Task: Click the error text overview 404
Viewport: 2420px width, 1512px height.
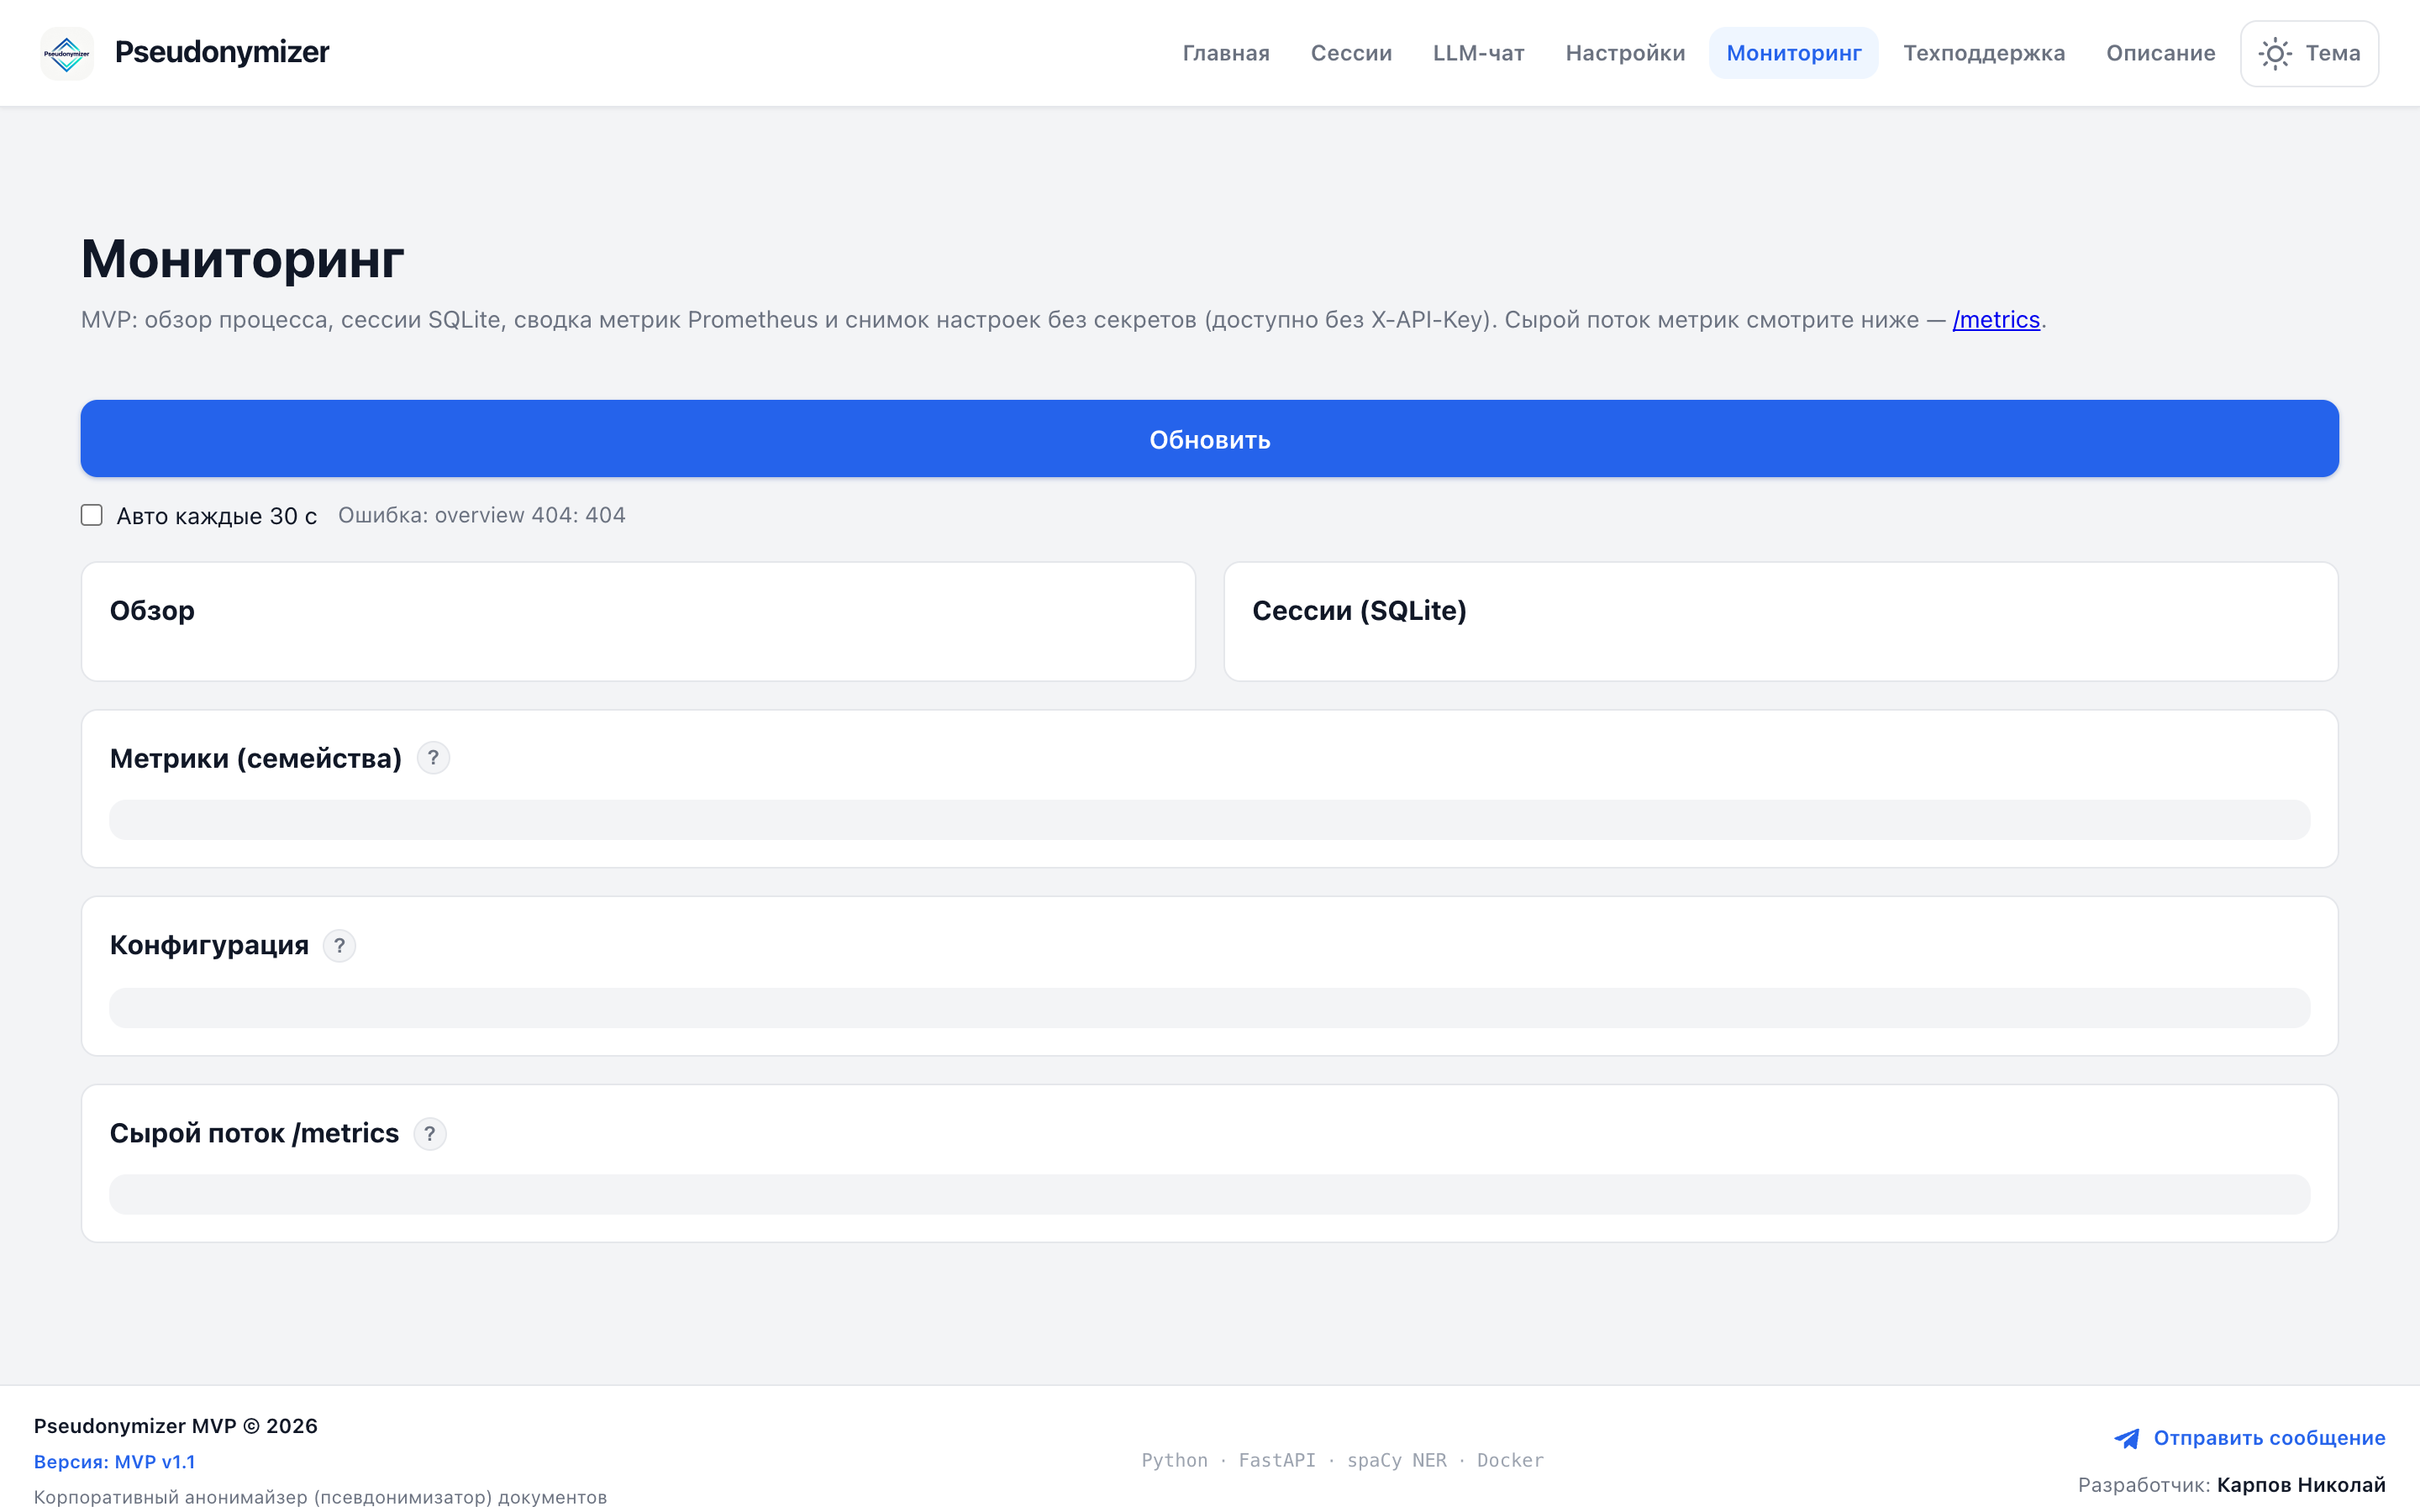Action: coord(482,515)
